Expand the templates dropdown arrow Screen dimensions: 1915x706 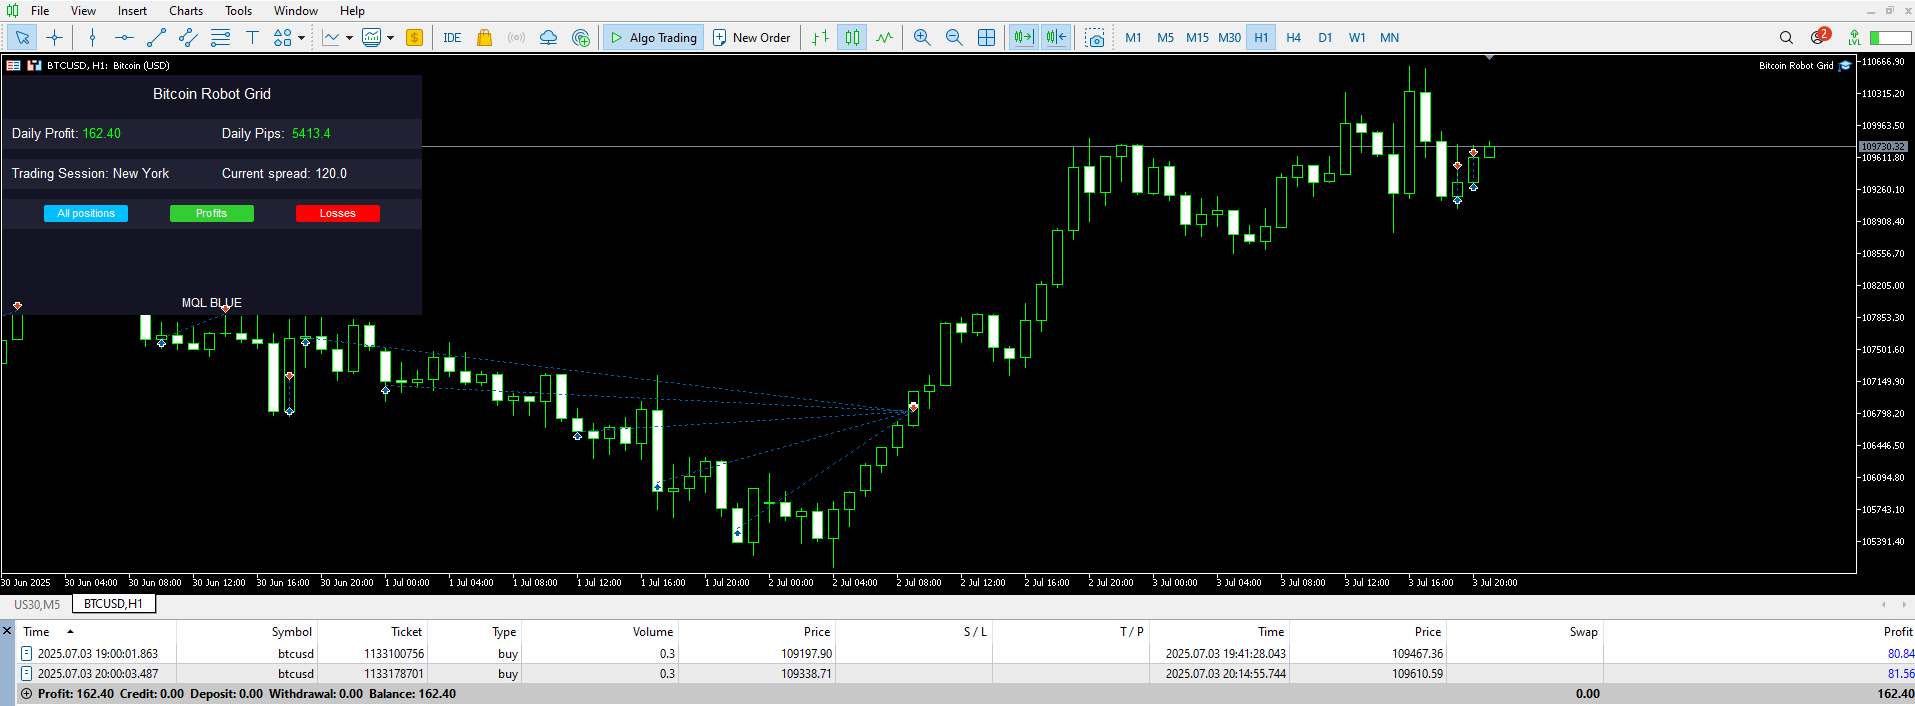coord(390,38)
